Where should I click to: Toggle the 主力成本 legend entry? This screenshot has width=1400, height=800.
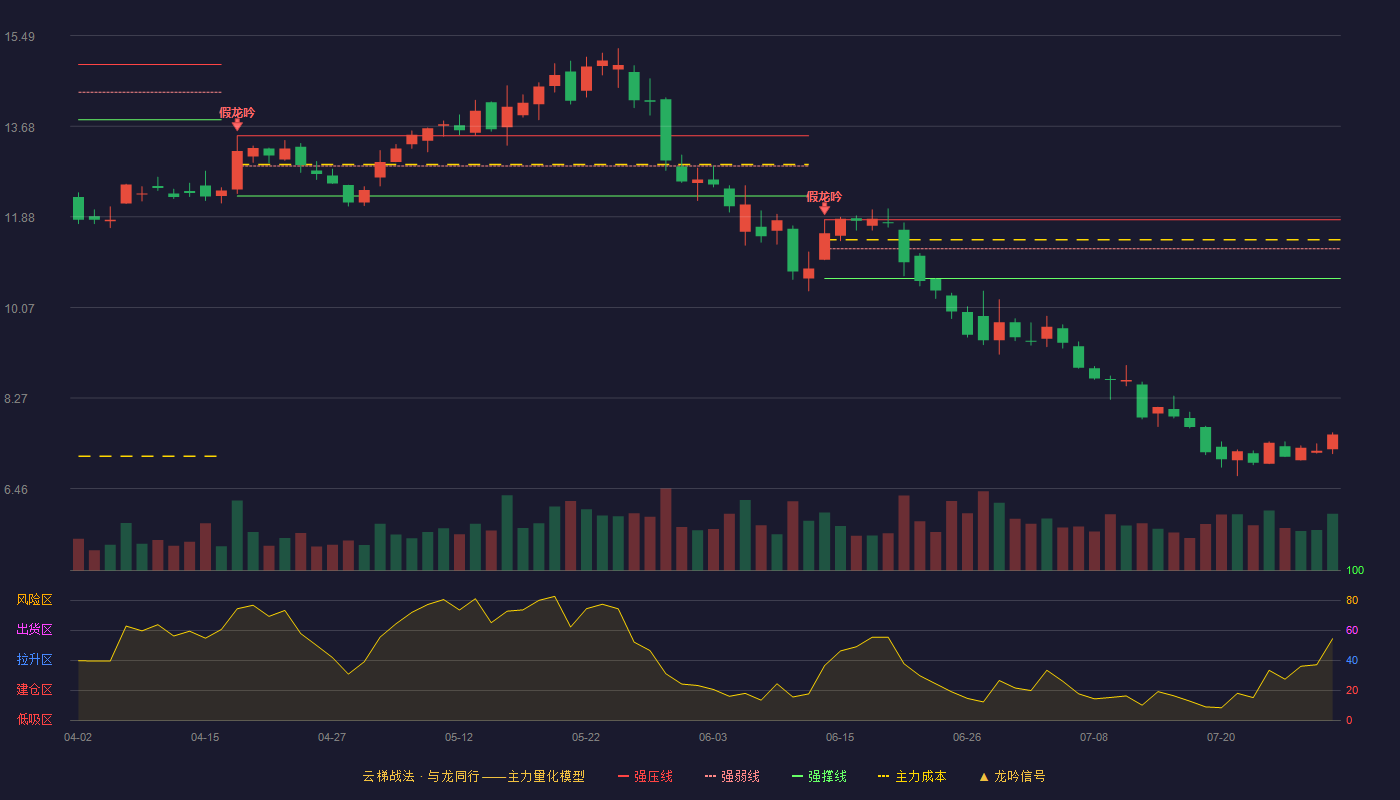912,776
